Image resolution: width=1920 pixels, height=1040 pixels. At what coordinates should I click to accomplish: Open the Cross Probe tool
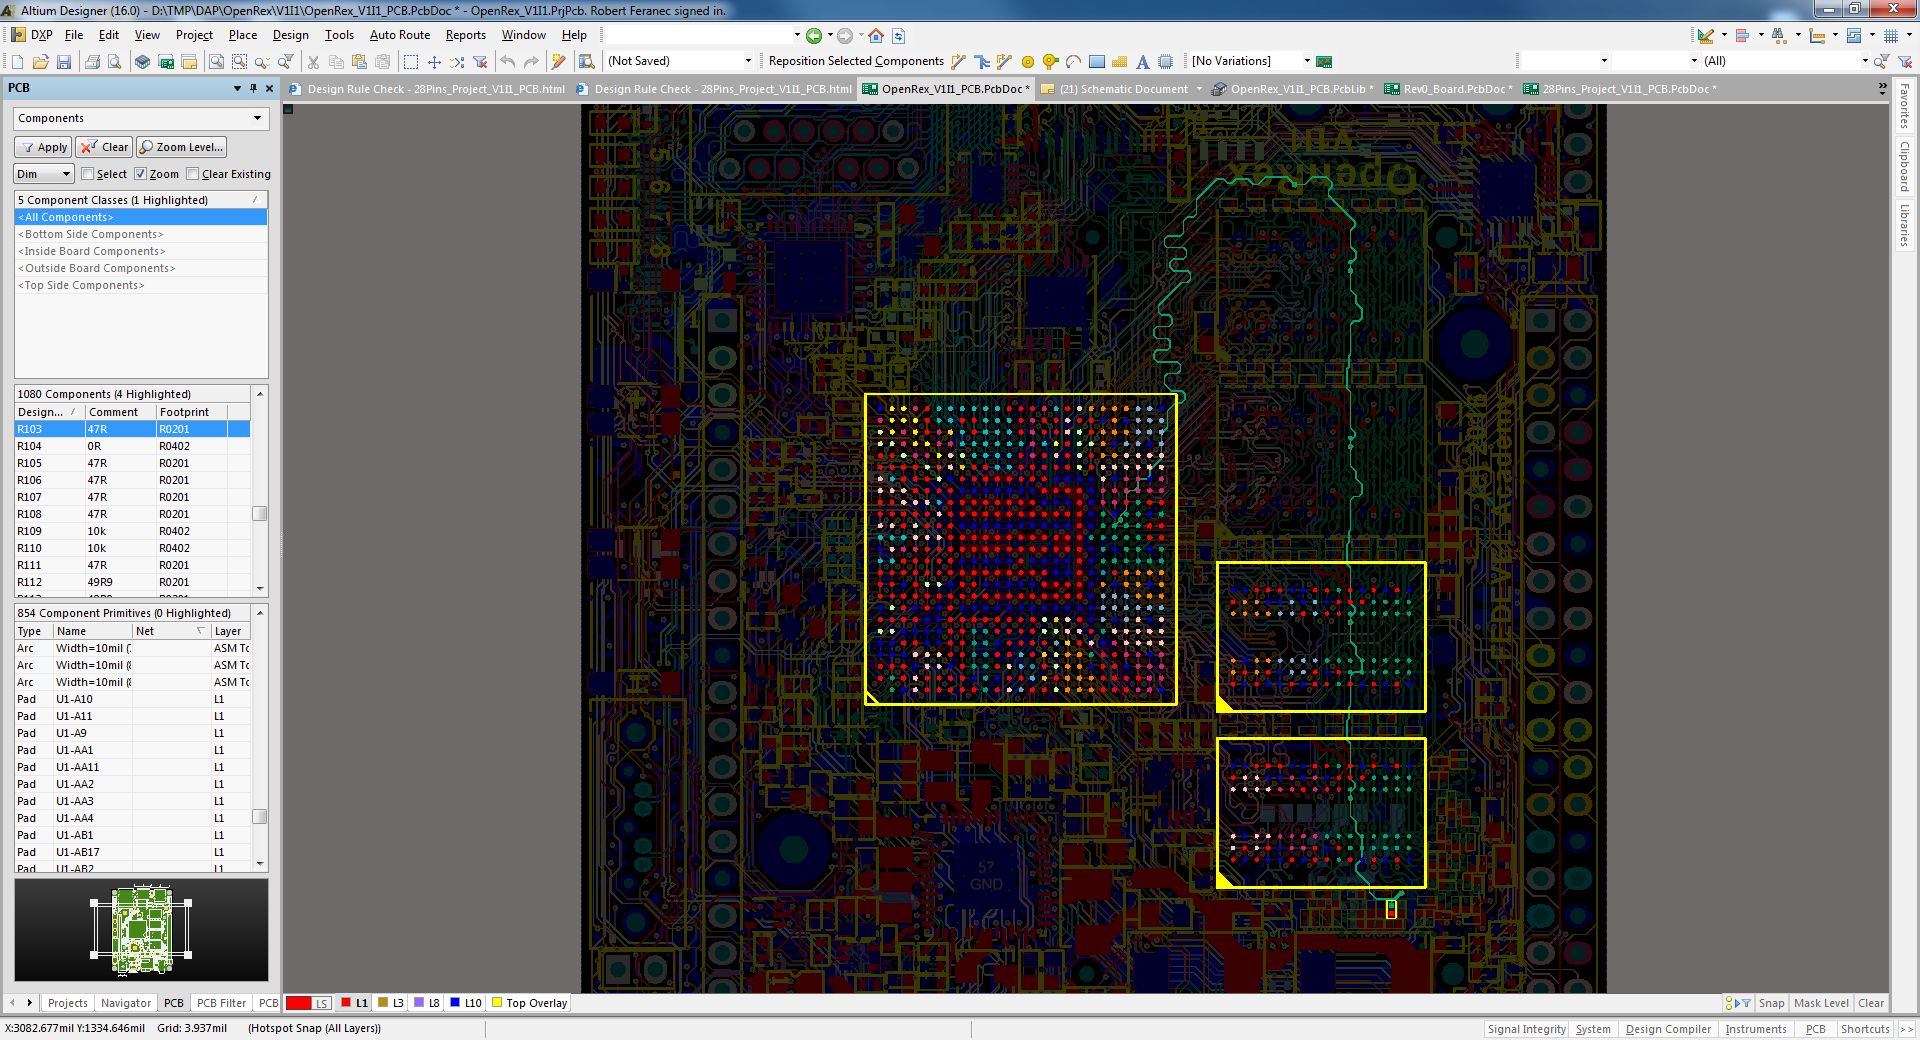pyautogui.click(x=586, y=61)
